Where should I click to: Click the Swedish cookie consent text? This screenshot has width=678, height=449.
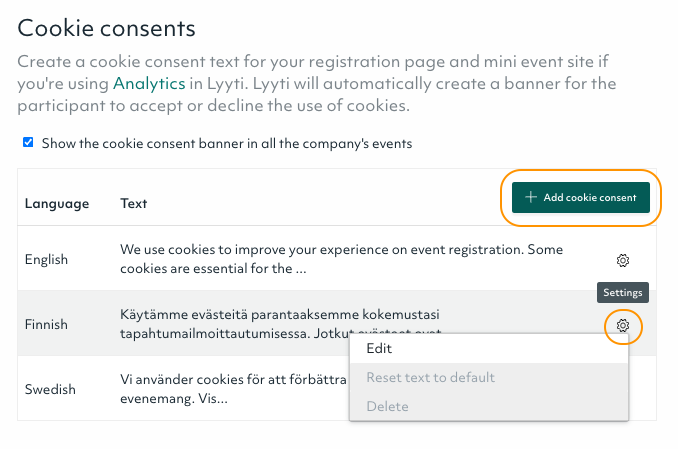coord(233,388)
